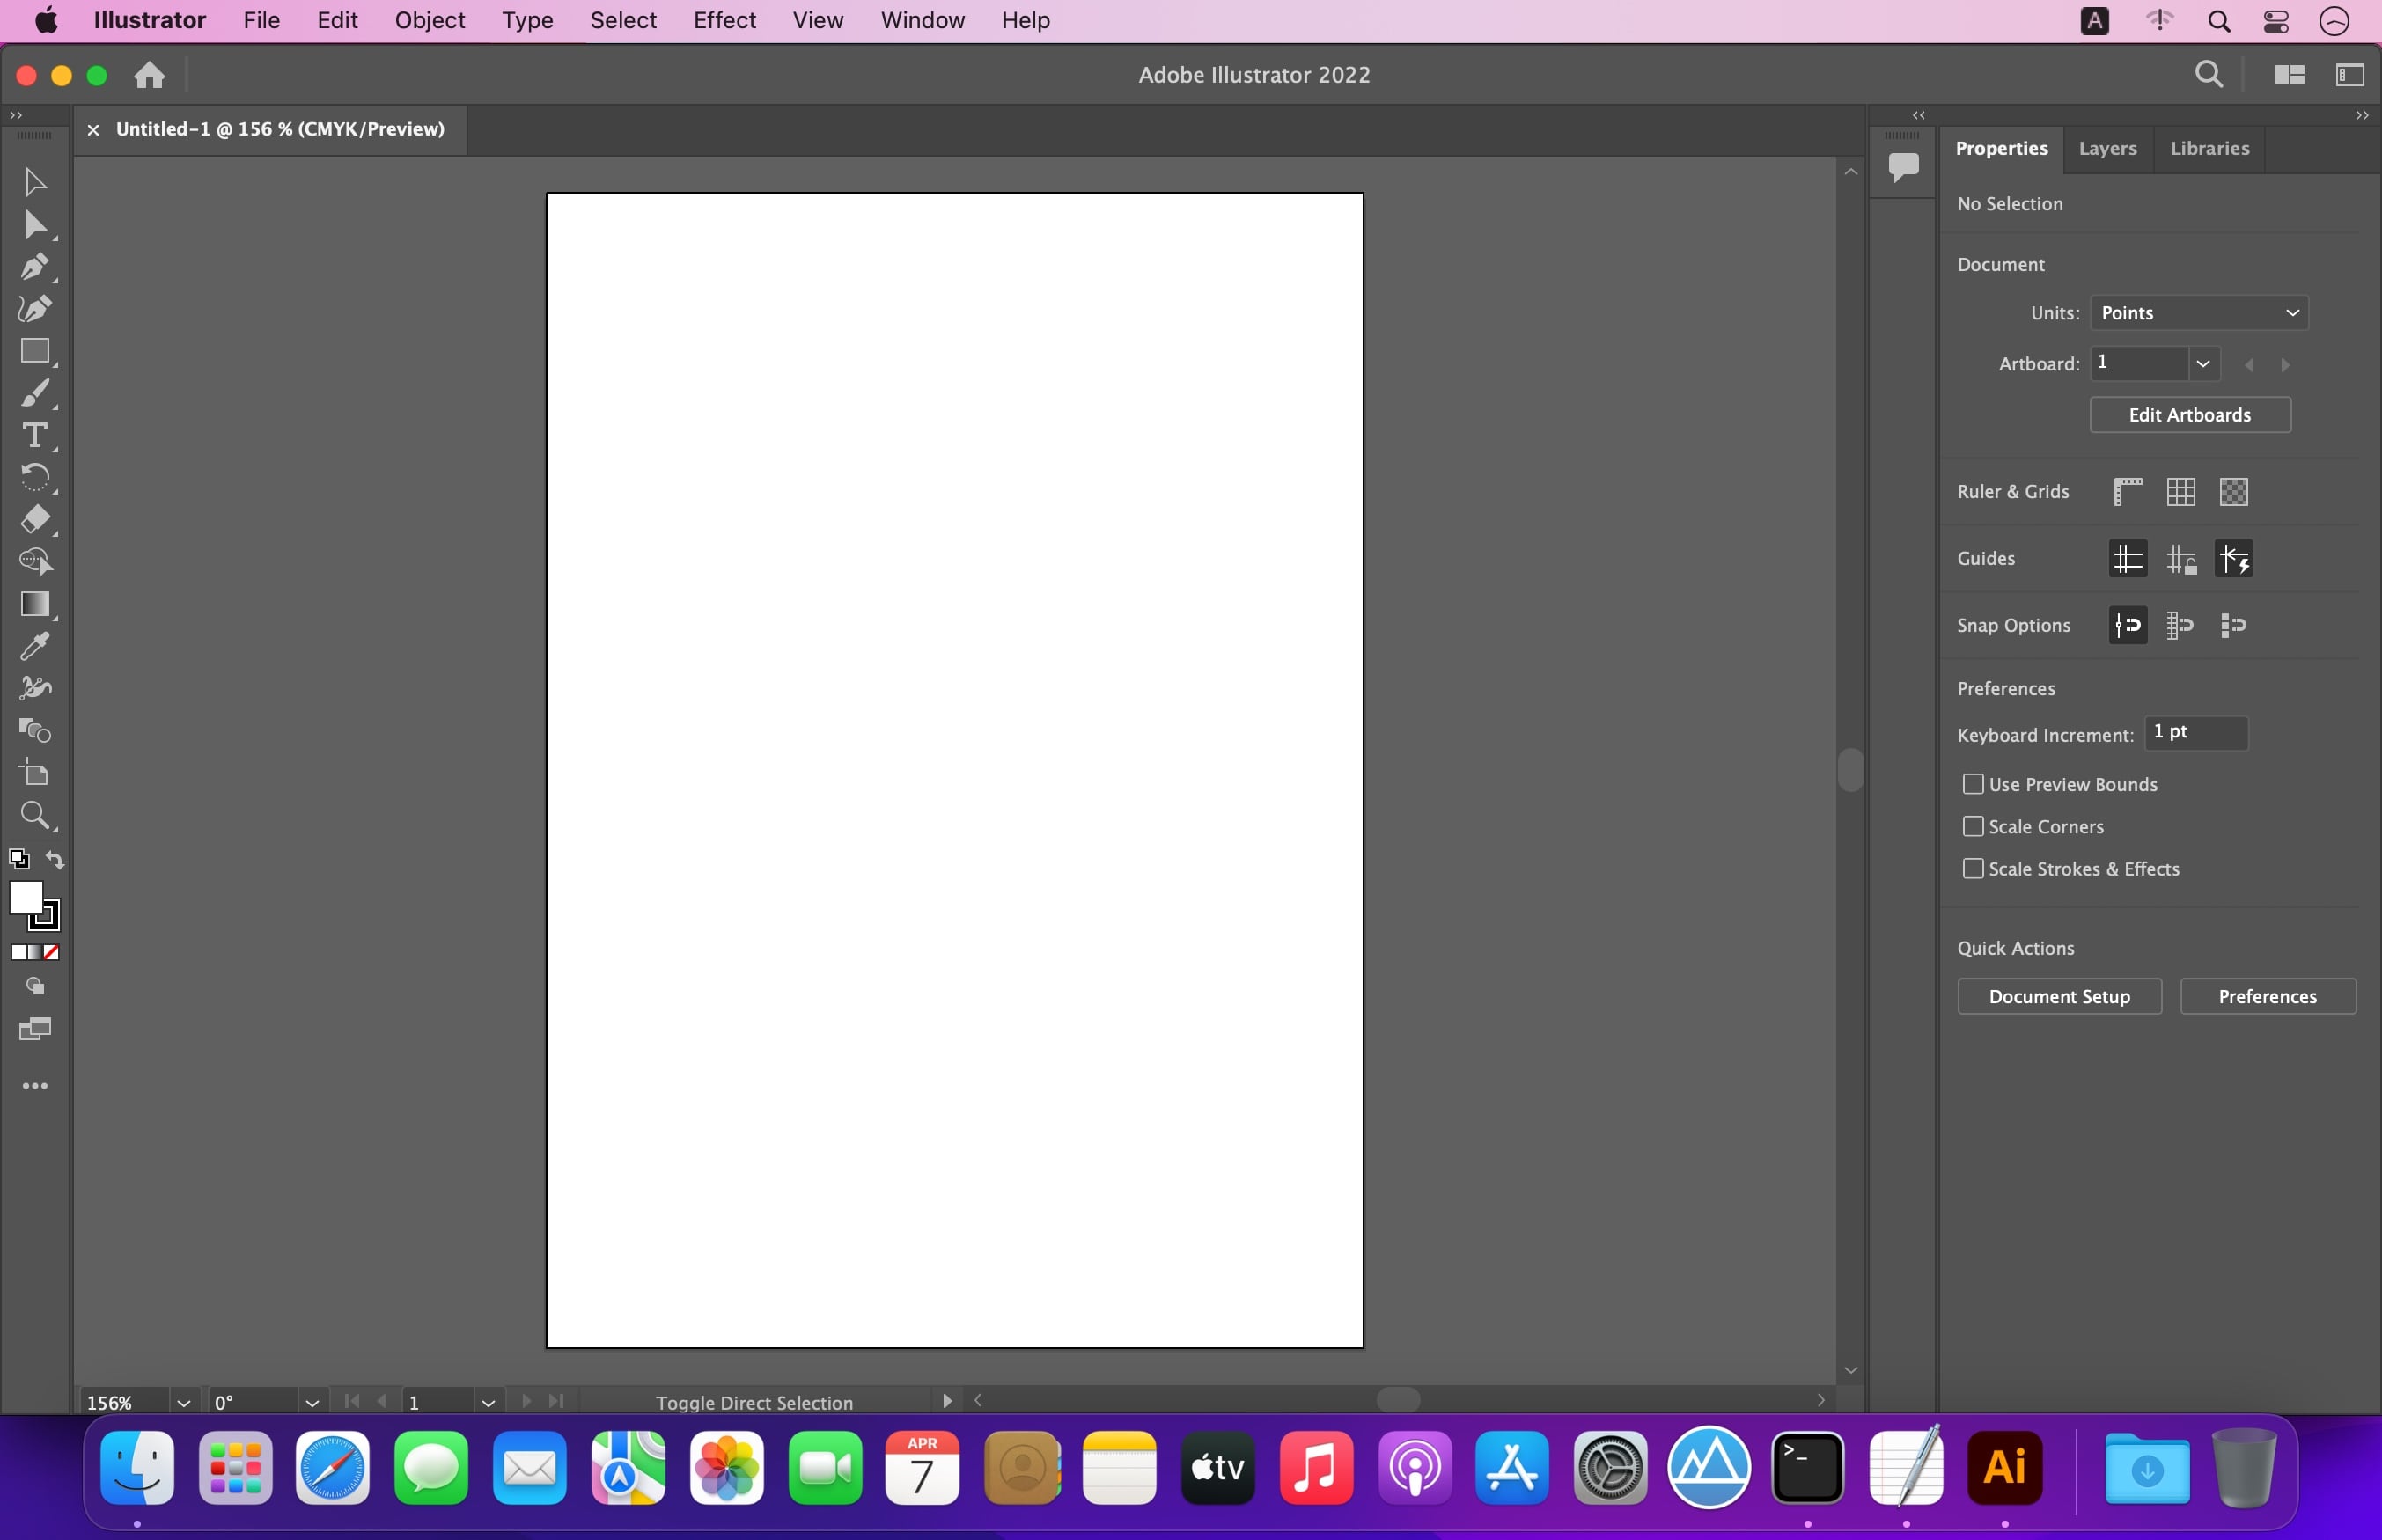Select the Type tool

point(34,434)
